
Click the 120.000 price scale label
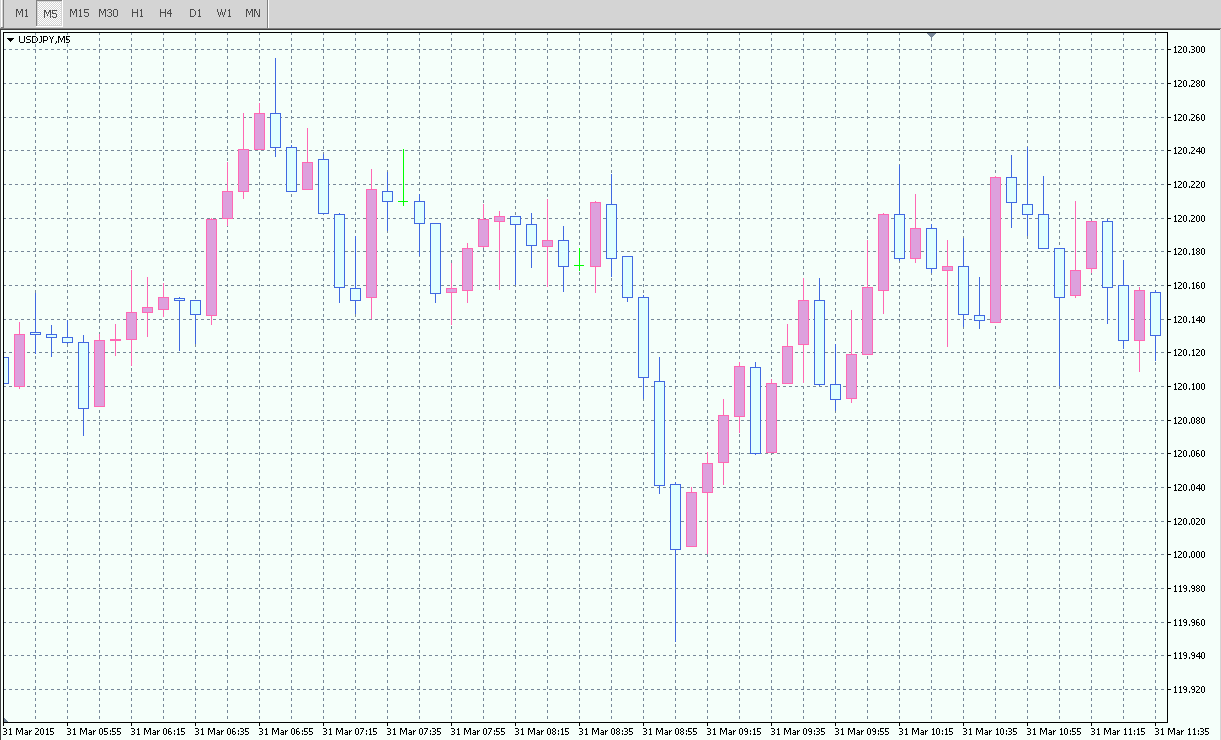pyautogui.click(x=1190, y=555)
